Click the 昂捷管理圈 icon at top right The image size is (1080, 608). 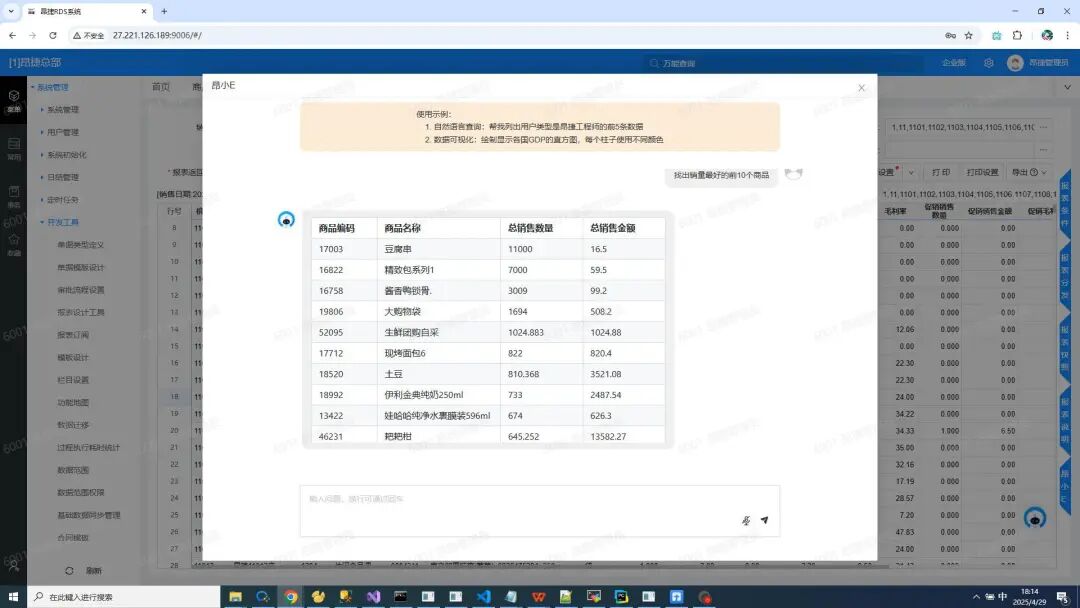[1015, 62]
